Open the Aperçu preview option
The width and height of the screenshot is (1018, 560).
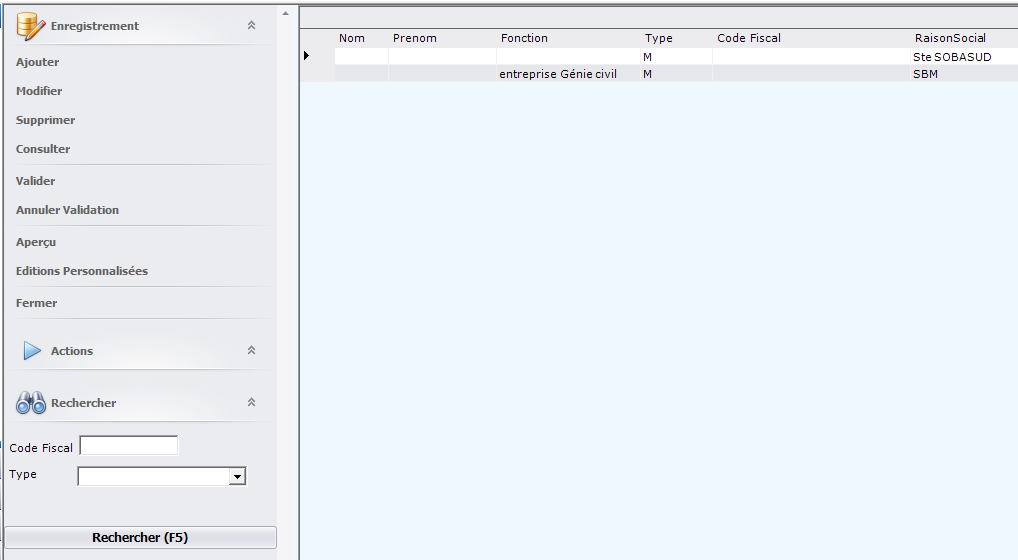point(36,242)
